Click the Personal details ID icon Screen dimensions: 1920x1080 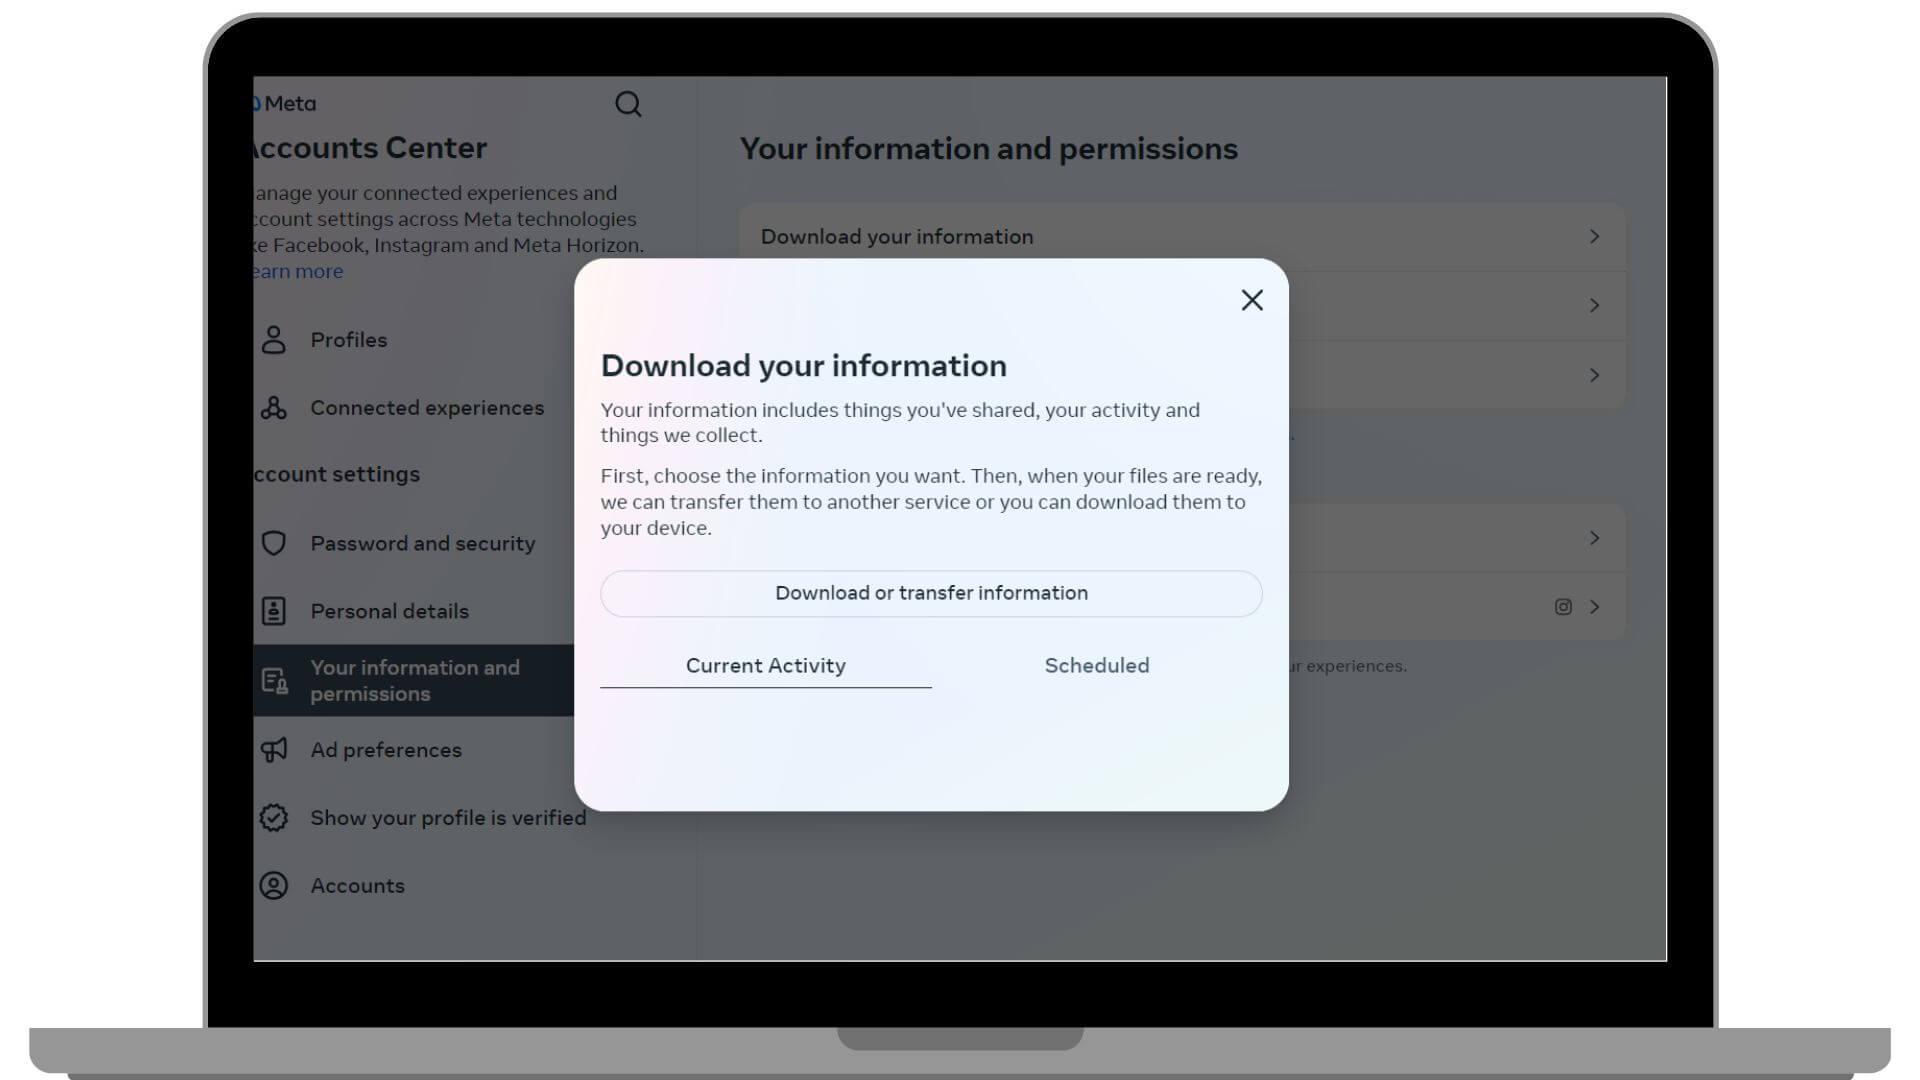(x=274, y=611)
